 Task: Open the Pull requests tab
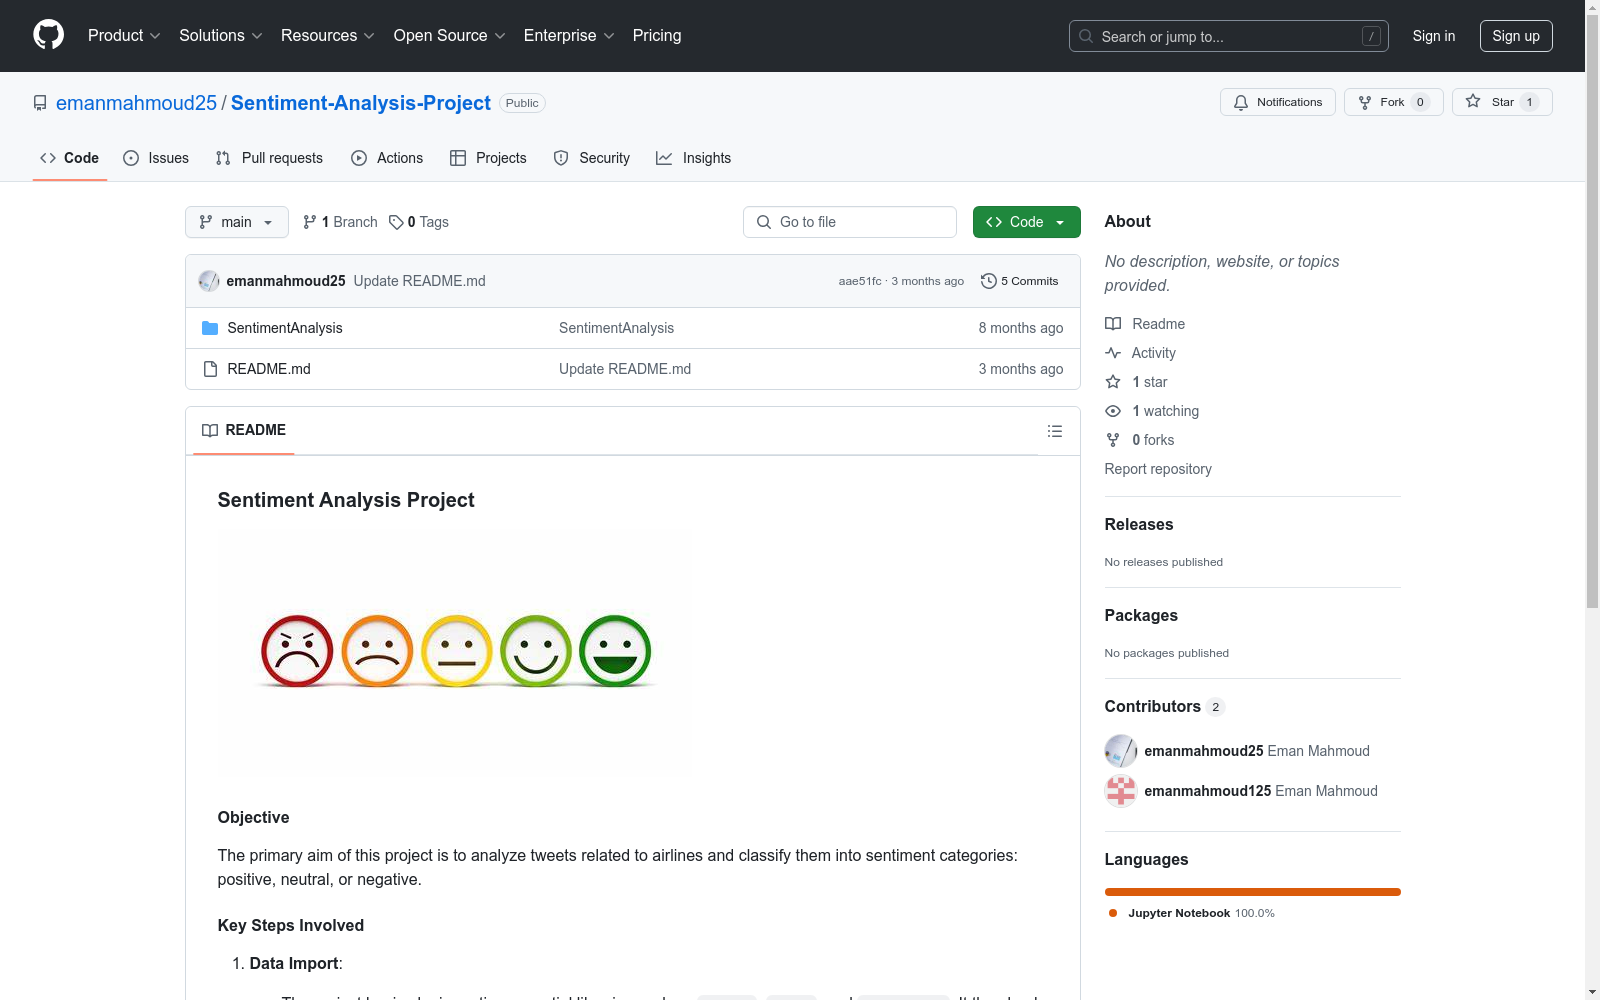tap(269, 158)
